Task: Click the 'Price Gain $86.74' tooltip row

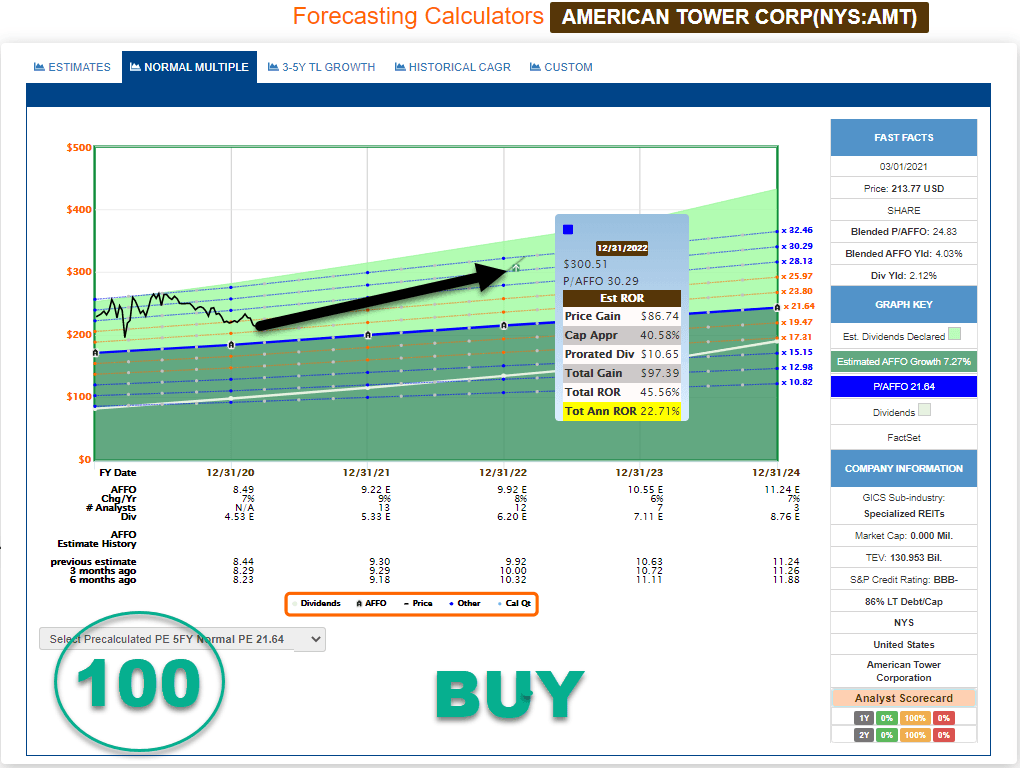Action: point(622,316)
